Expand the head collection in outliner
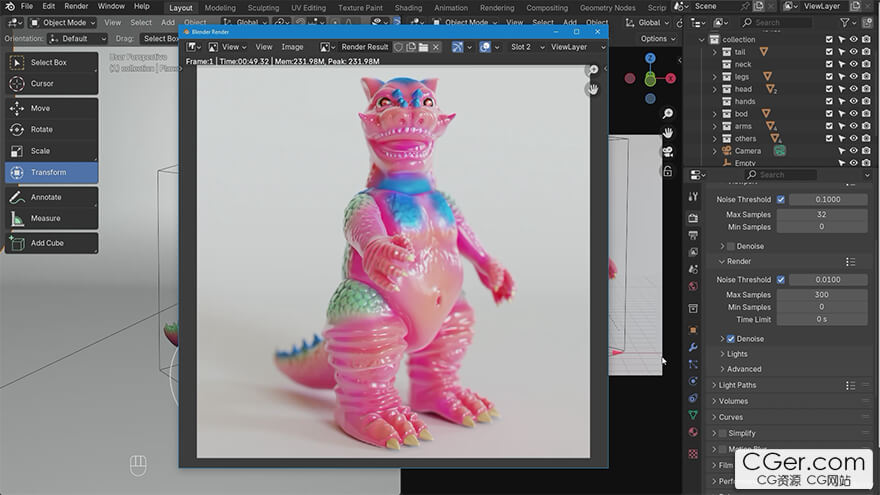The height and width of the screenshot is (495, 880). [x=714, y=89]
